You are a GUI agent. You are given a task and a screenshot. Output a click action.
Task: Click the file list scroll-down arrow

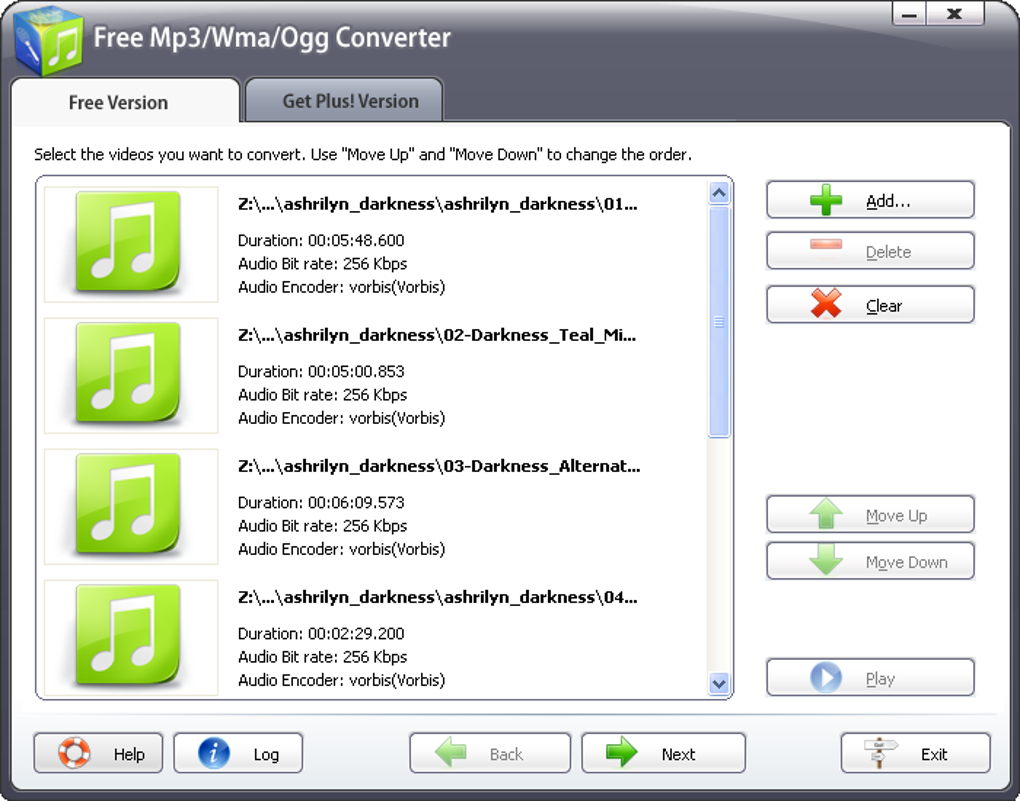click(719, 684)
